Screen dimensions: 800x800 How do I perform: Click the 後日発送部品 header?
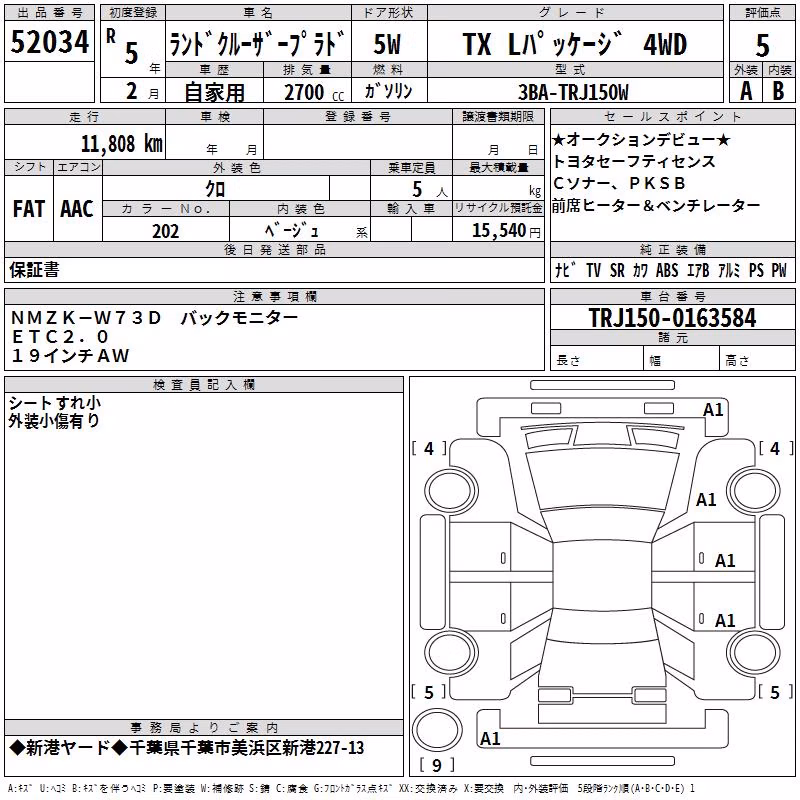[x=274, y=249]
